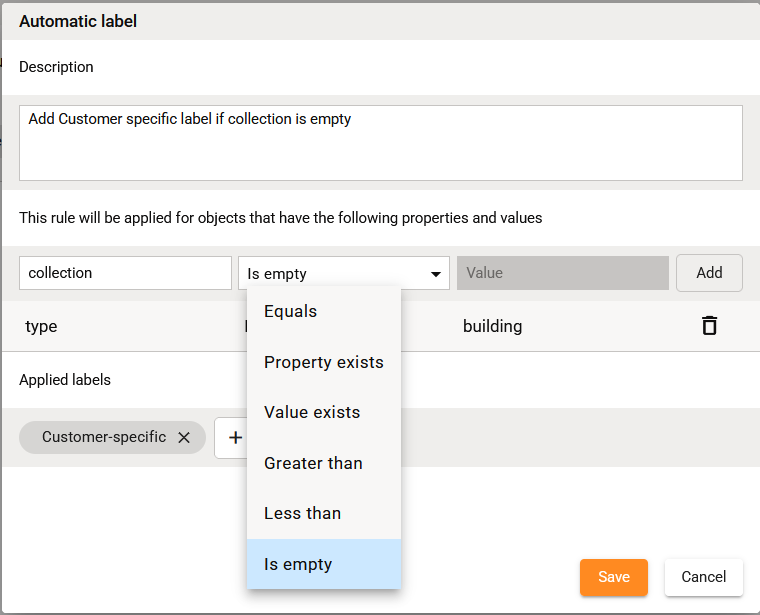Click the greyed-out Value input field
This screenshot has width=760, height=615.
point(562,273)
